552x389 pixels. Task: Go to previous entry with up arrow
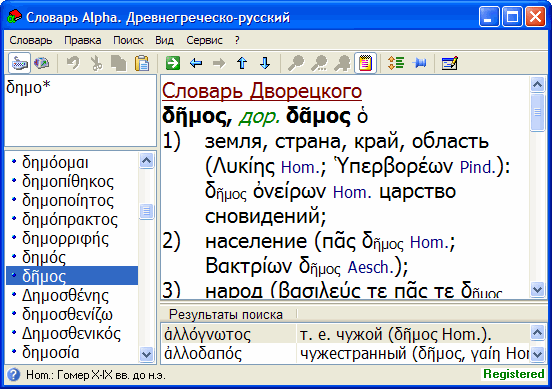point(242,63)
